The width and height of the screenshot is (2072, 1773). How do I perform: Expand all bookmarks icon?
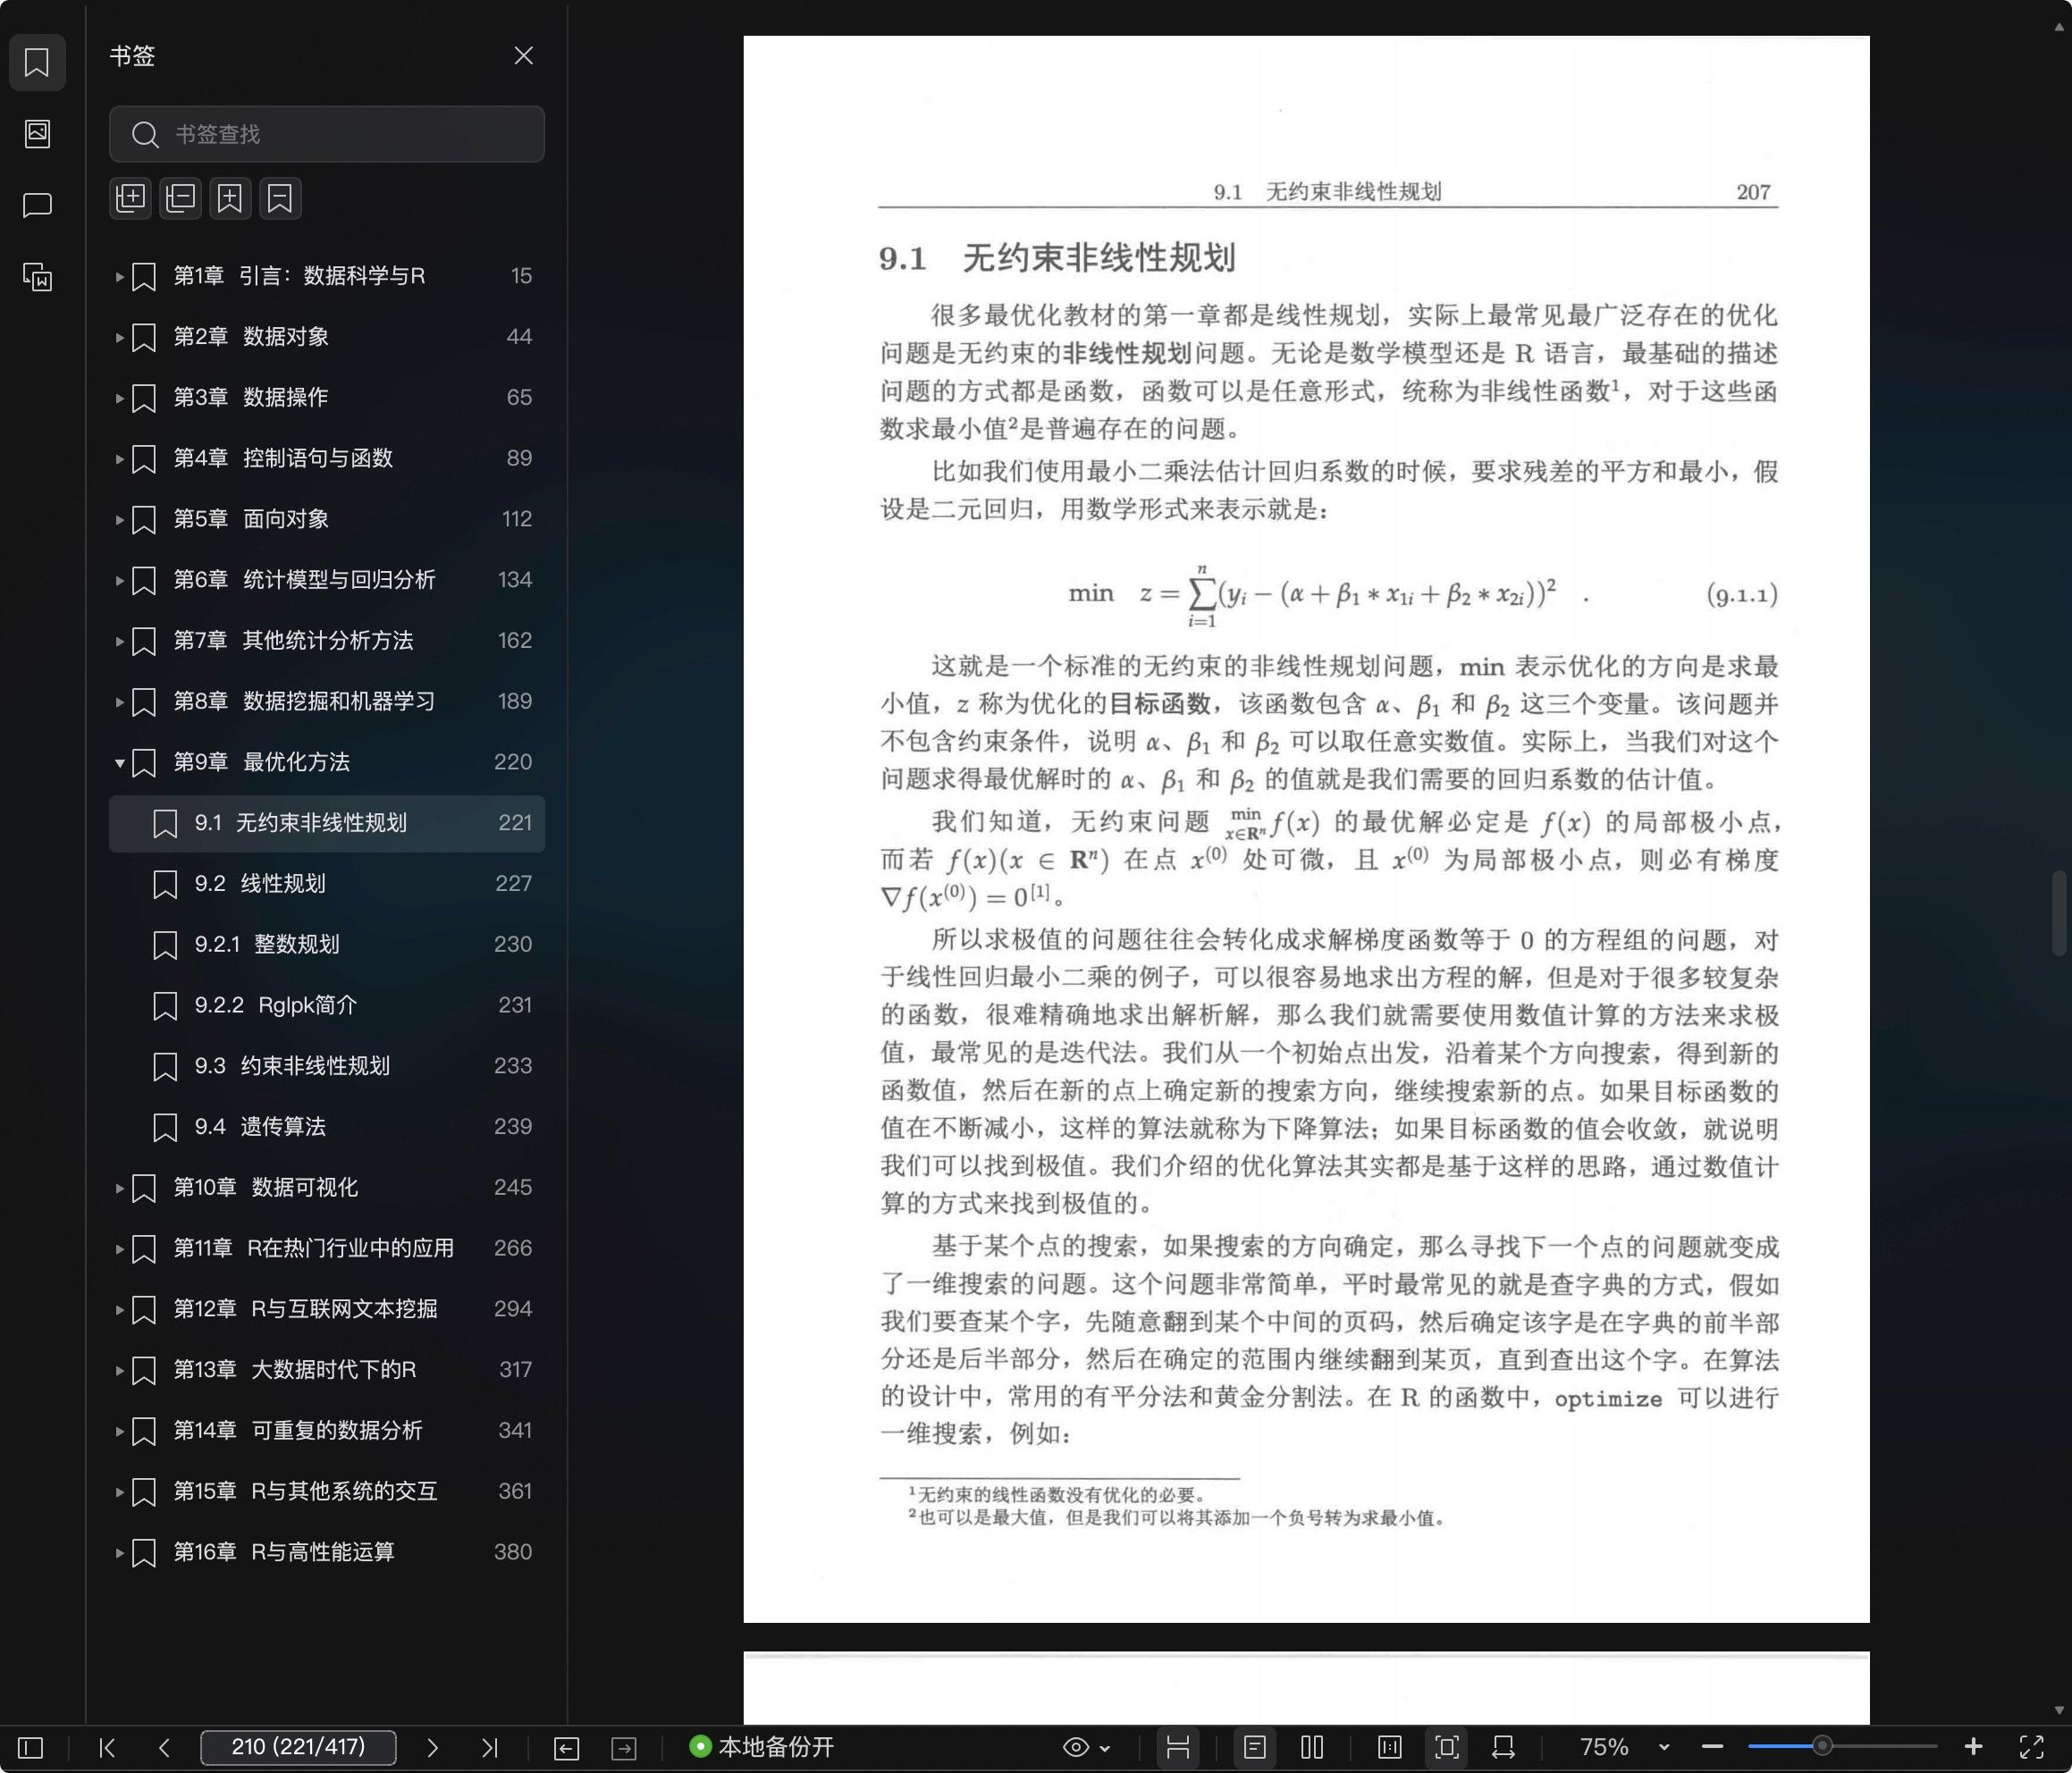[x=131, y=198]
